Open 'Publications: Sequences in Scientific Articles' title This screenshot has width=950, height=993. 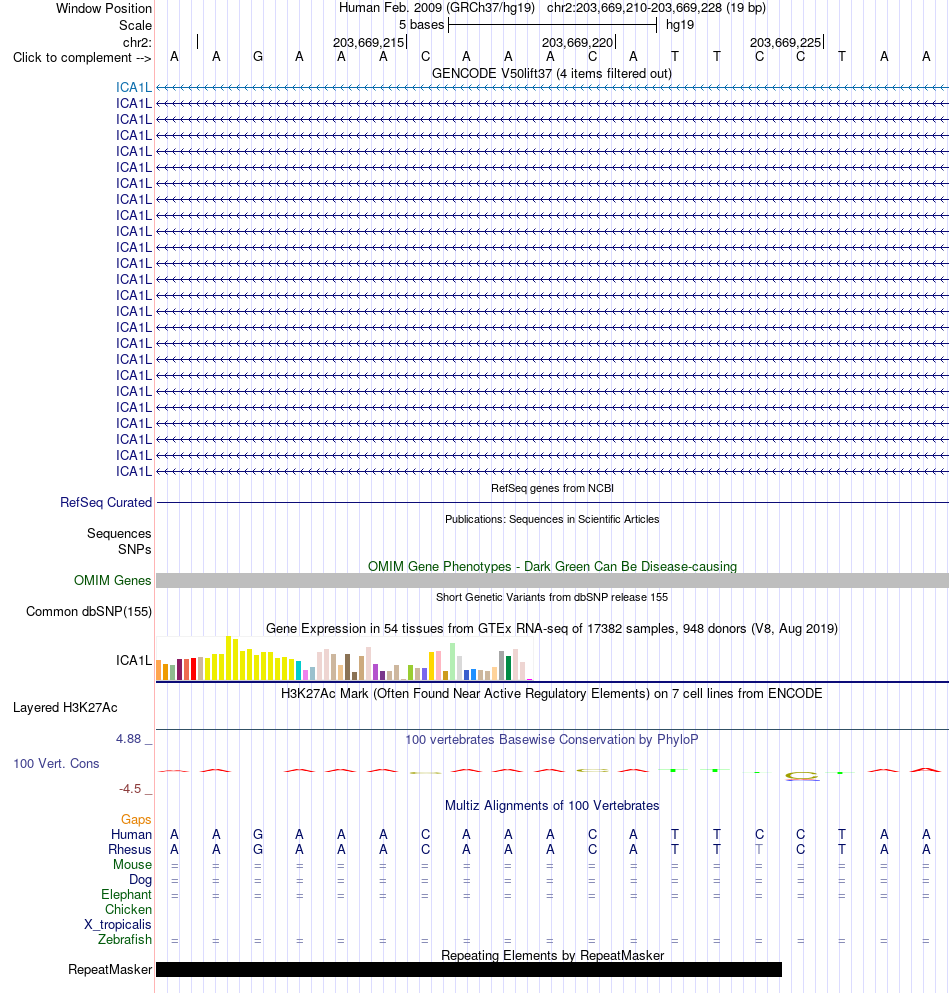[552, 519]
